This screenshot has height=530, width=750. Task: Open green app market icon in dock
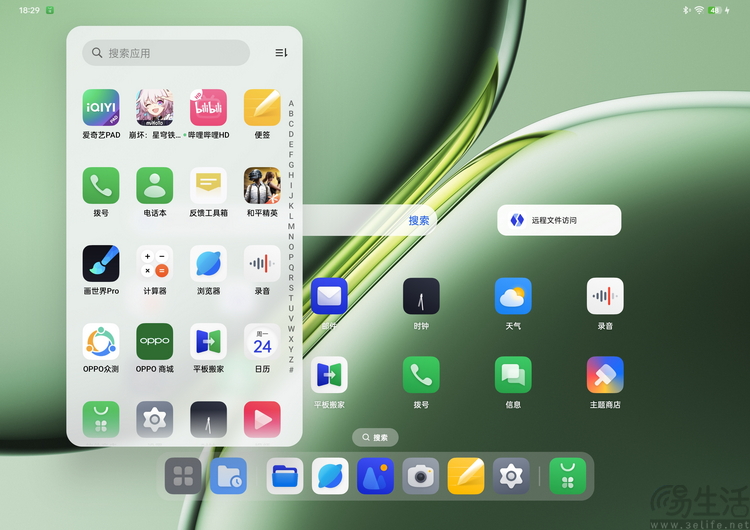coord(568,476)
